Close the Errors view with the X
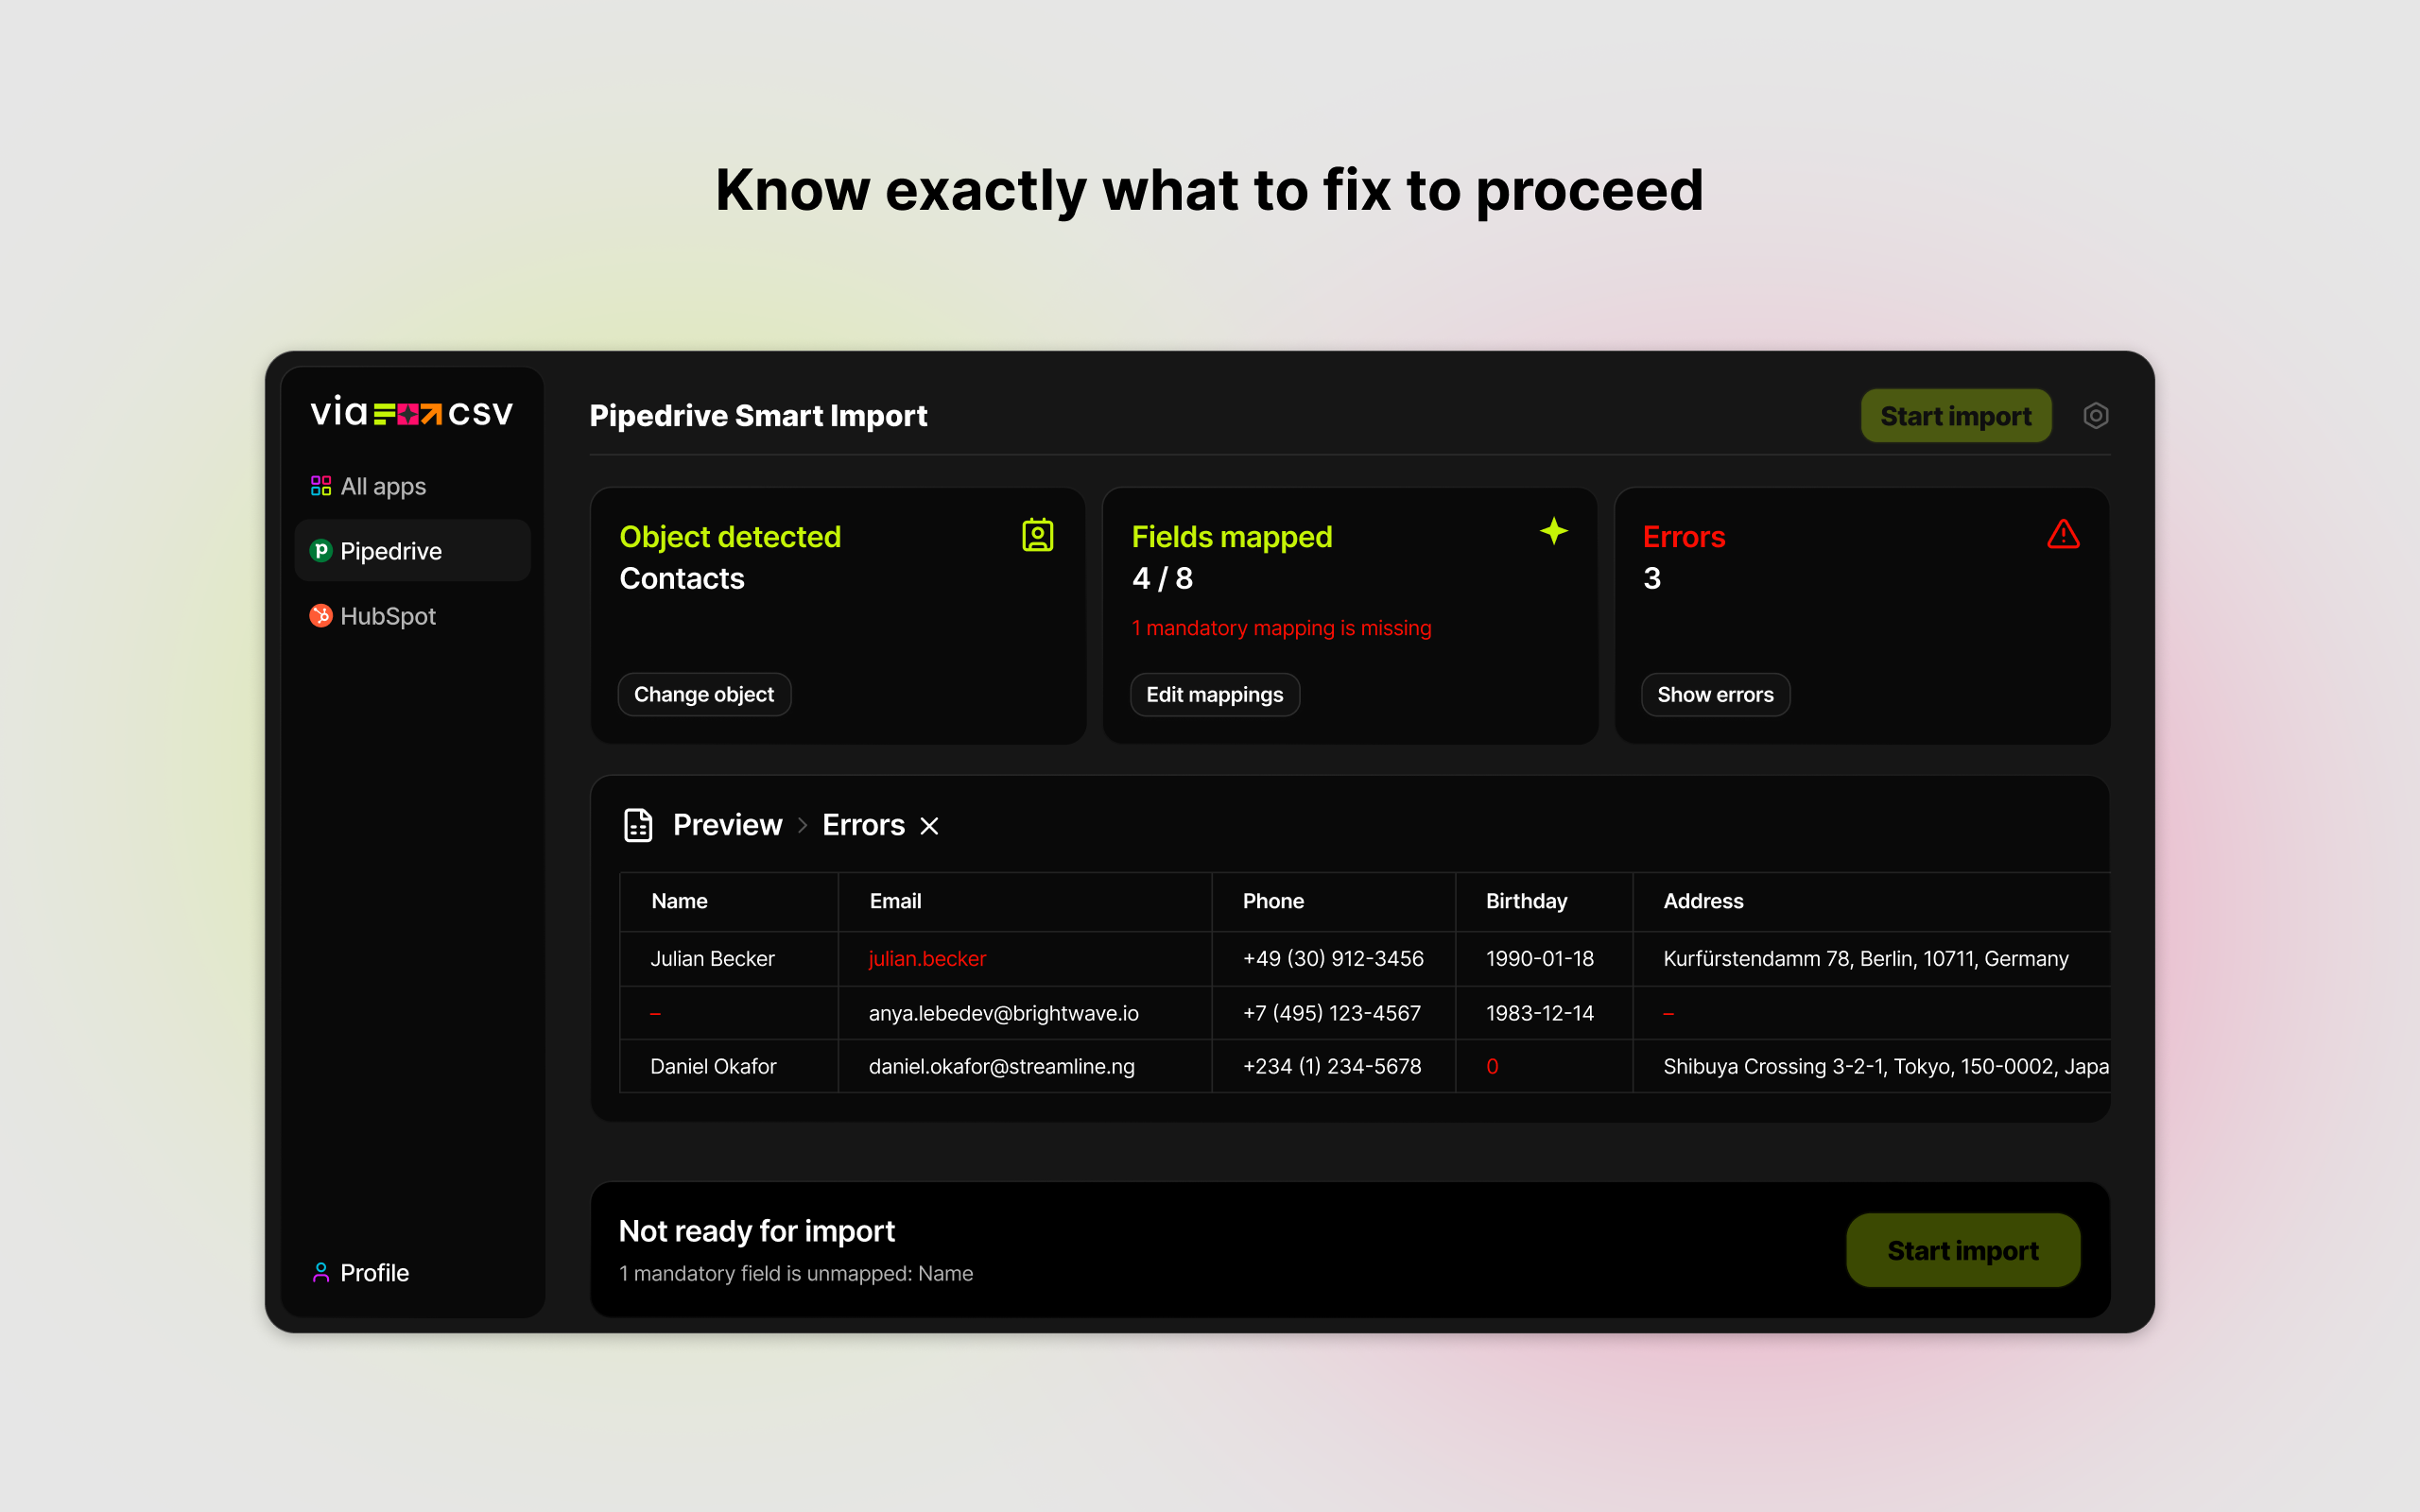The height and width of the screenshot is (1512, 2420). point(929,826)
